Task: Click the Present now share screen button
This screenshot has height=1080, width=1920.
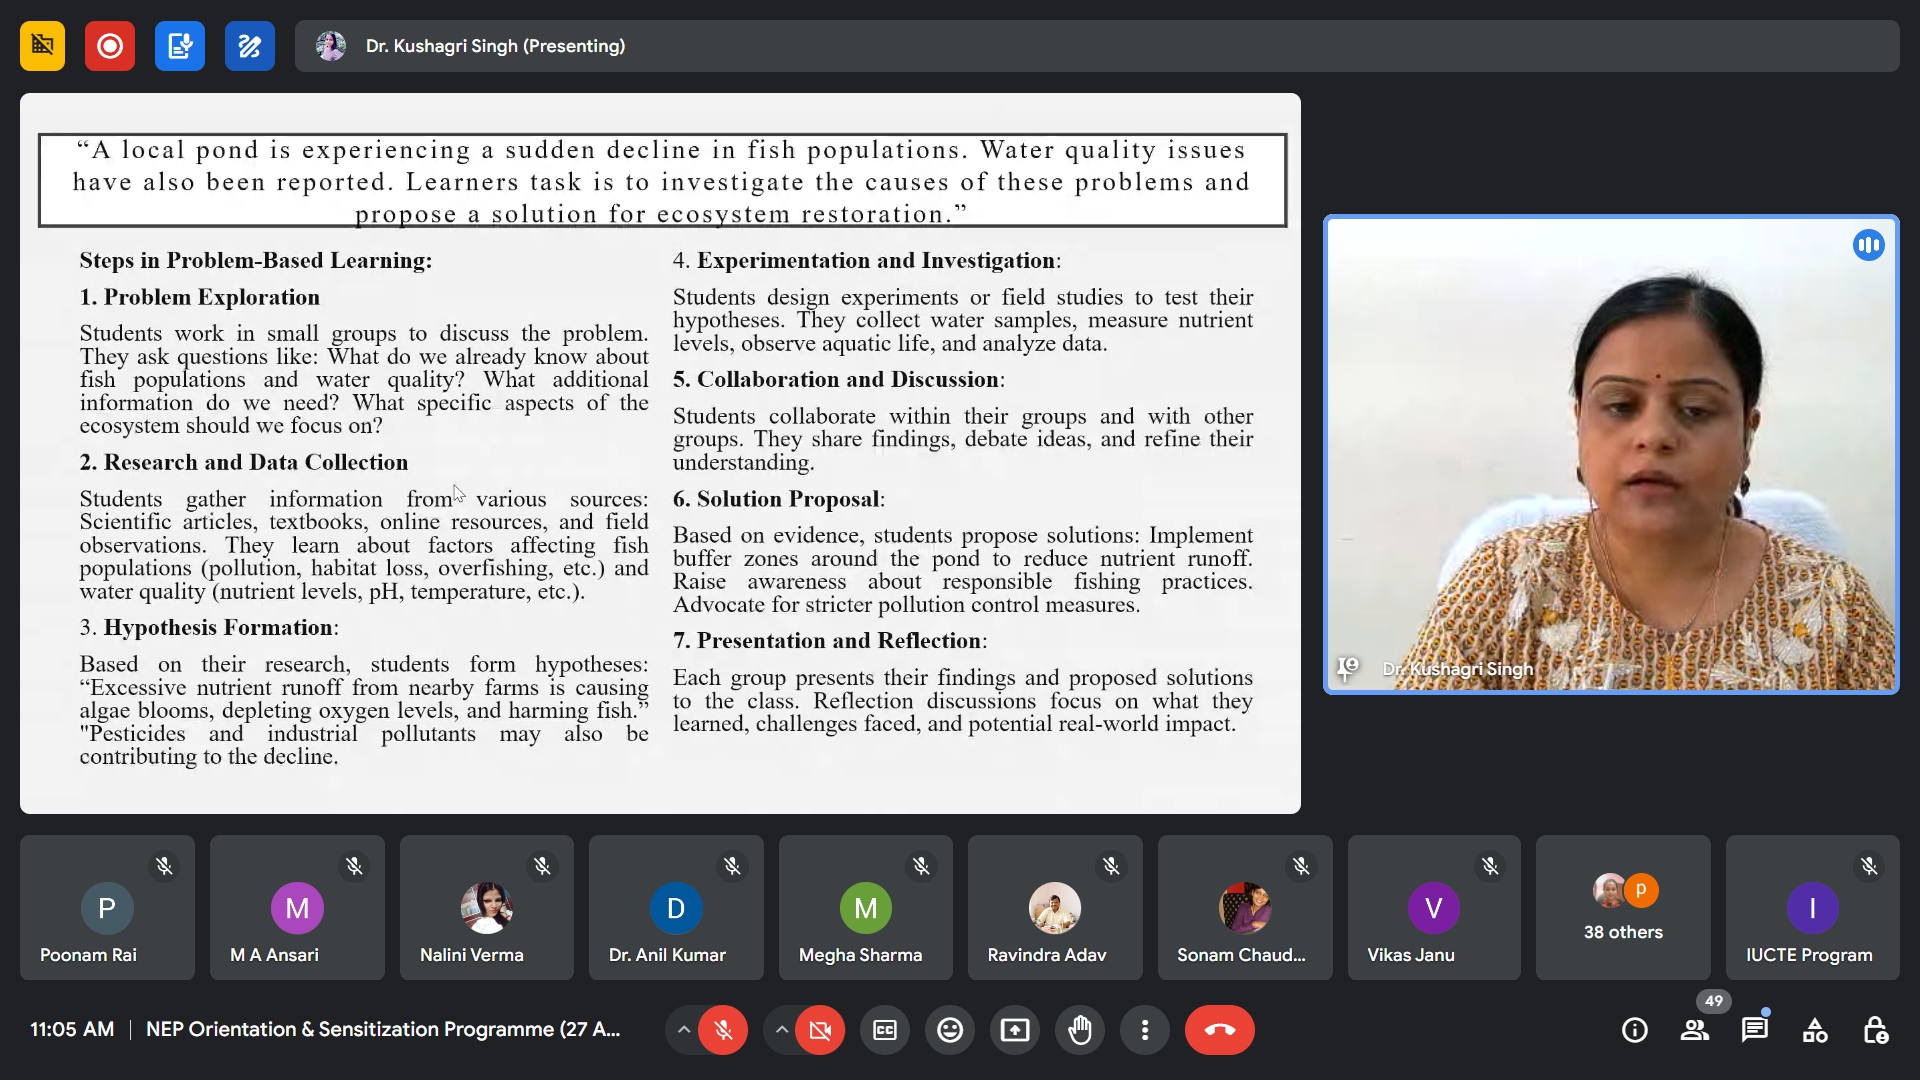Action: 1015,1030
